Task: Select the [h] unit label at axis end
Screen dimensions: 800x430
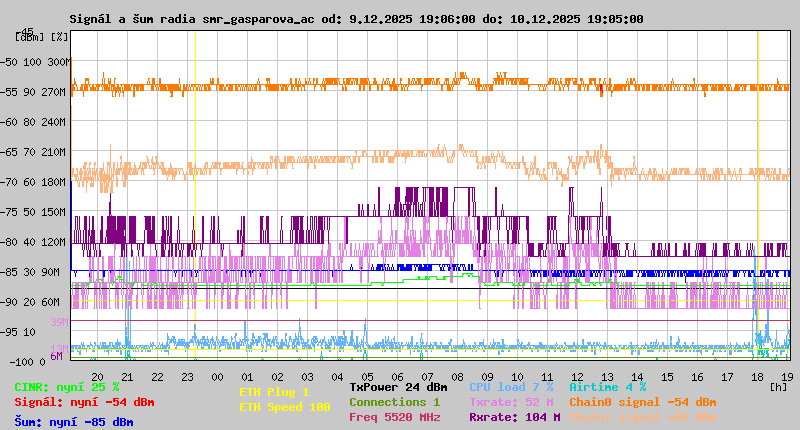Action: [x=778, y=385]
